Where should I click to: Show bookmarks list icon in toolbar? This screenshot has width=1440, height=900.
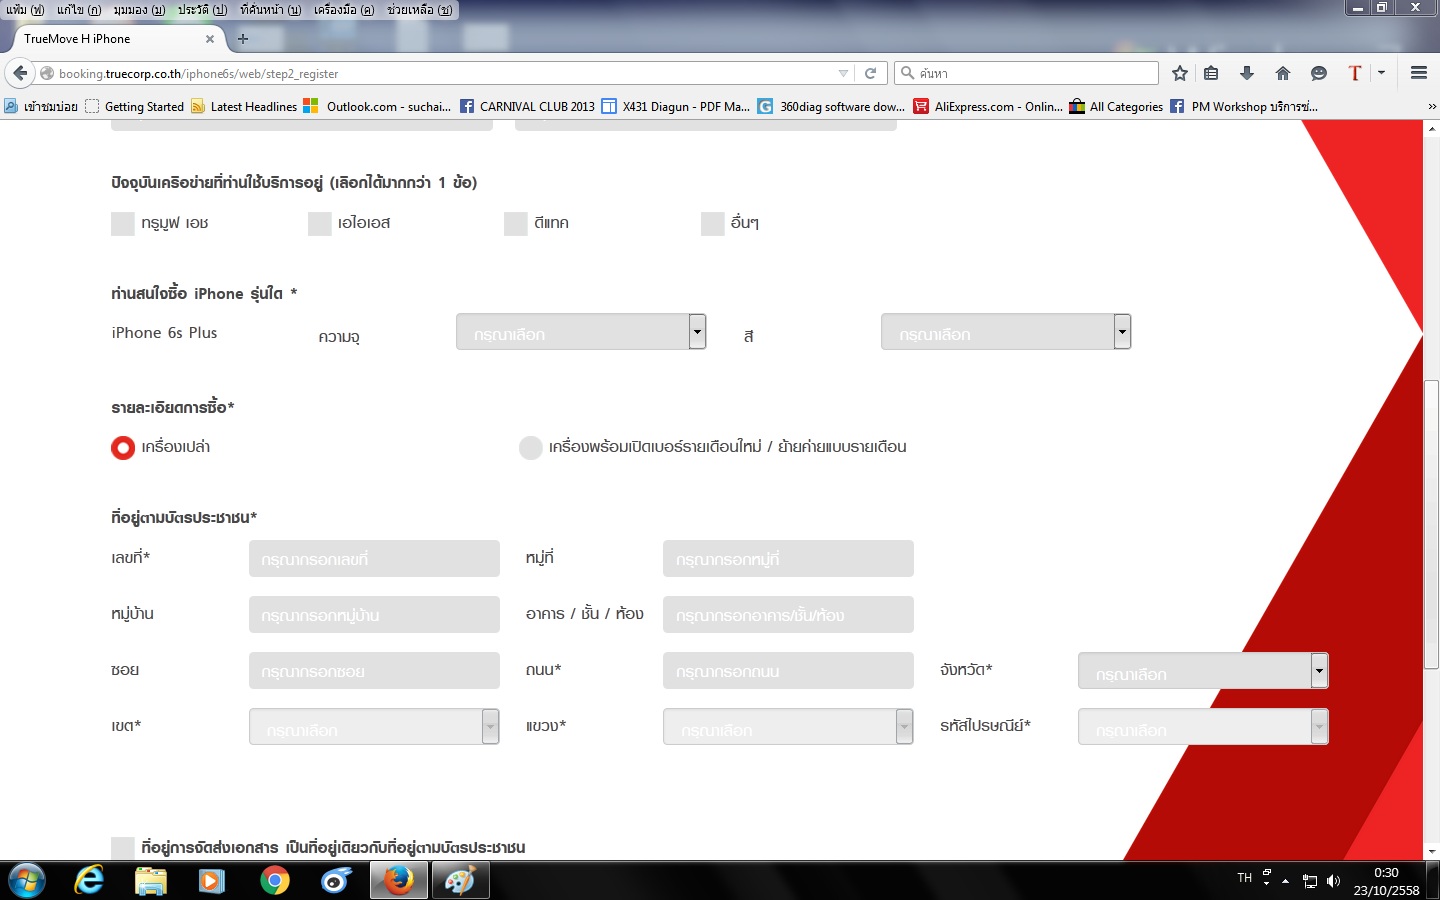[1211, 73]
